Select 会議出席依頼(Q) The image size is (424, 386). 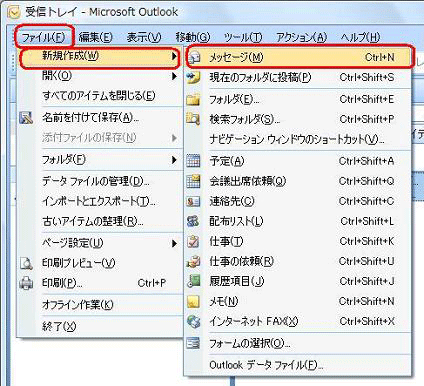298,181
